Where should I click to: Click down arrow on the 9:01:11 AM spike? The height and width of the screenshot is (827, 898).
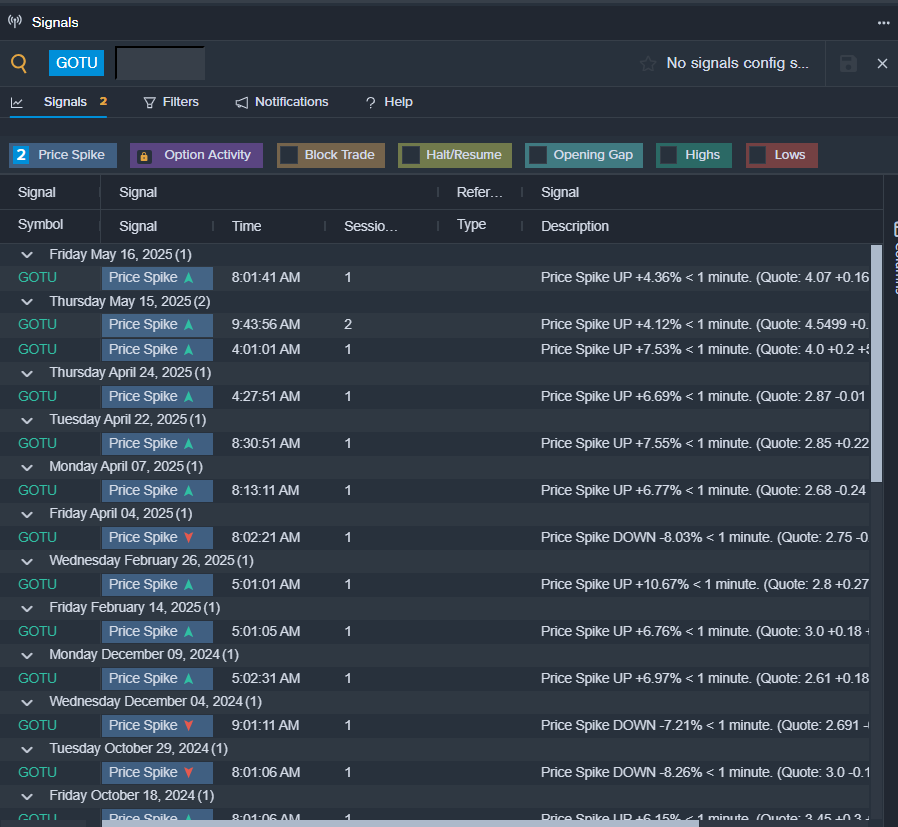(188, 726)
